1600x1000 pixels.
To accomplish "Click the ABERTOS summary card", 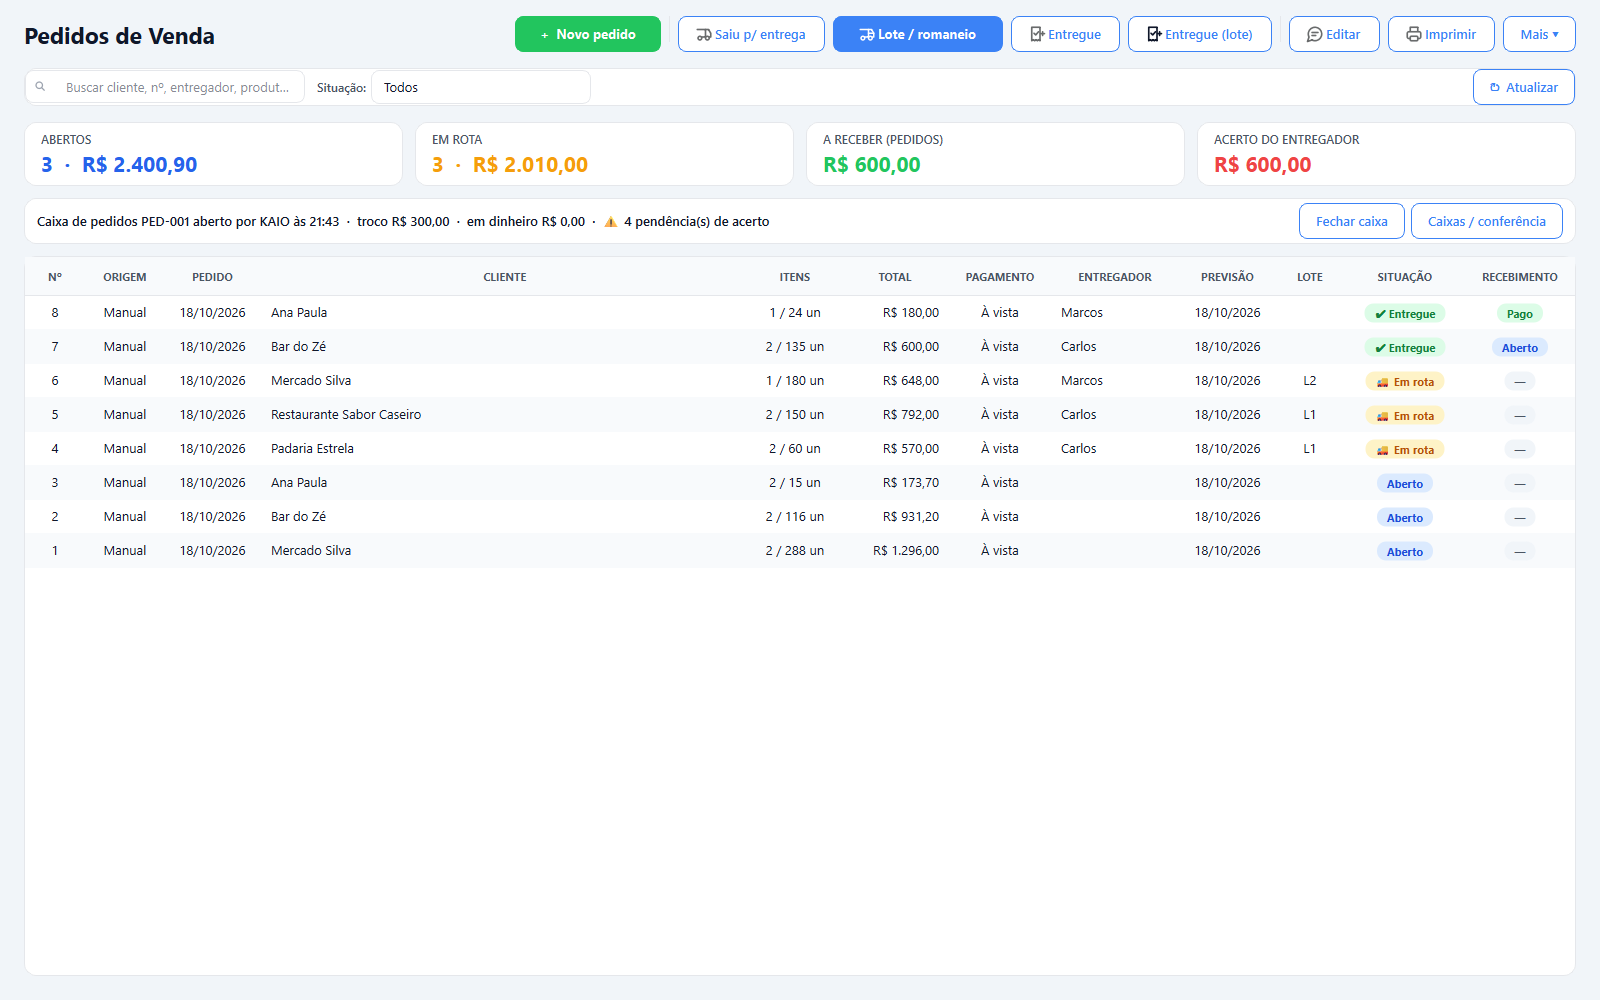I will click(213, 154).
